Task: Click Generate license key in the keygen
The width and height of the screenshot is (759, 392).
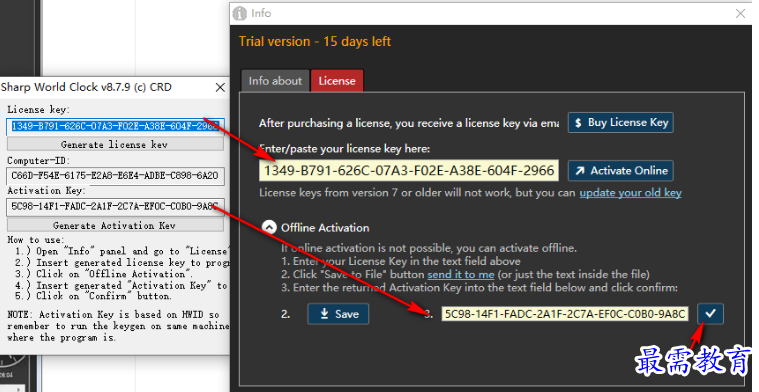Action: pyautogui.click(x=115, y=144)
